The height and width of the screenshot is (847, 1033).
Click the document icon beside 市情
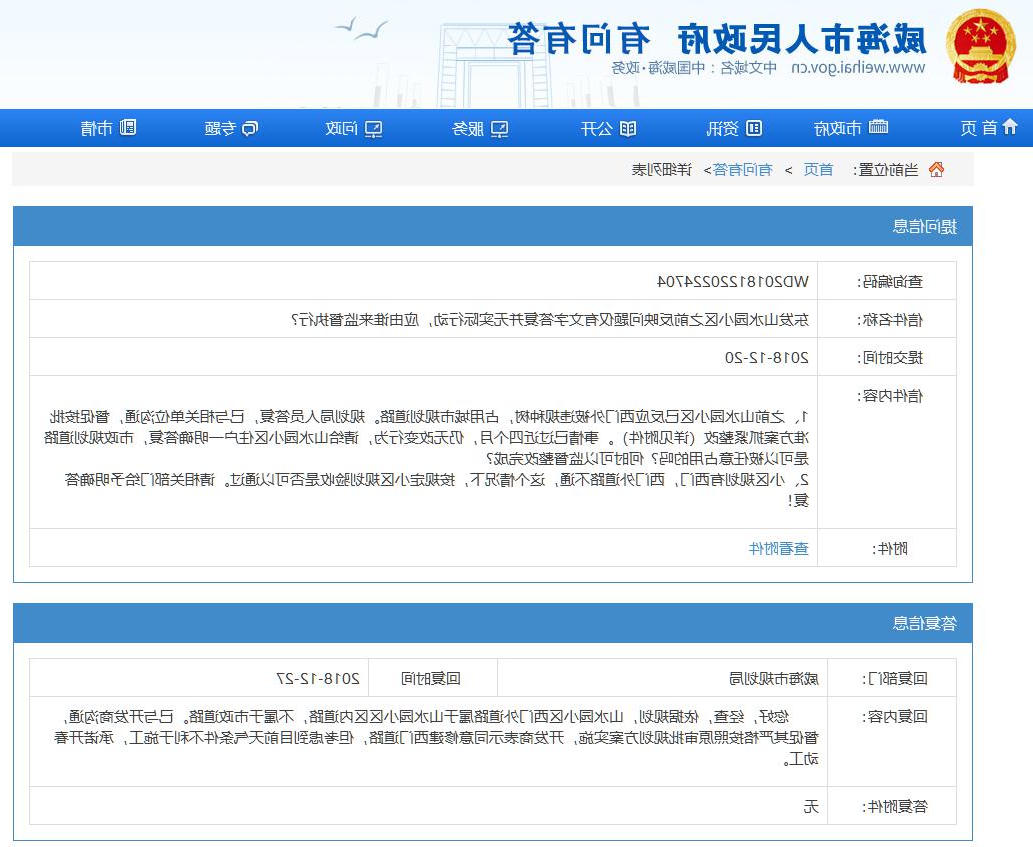coord(128,127)
